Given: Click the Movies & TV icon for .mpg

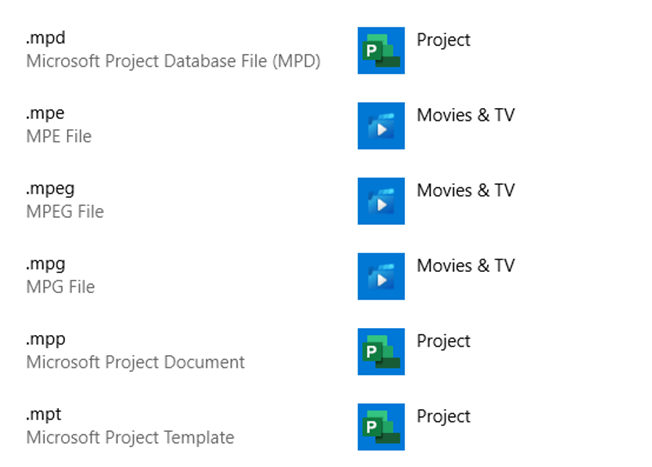Looking at the screenshot, I should pyautogui.click(x=381, y=276).
